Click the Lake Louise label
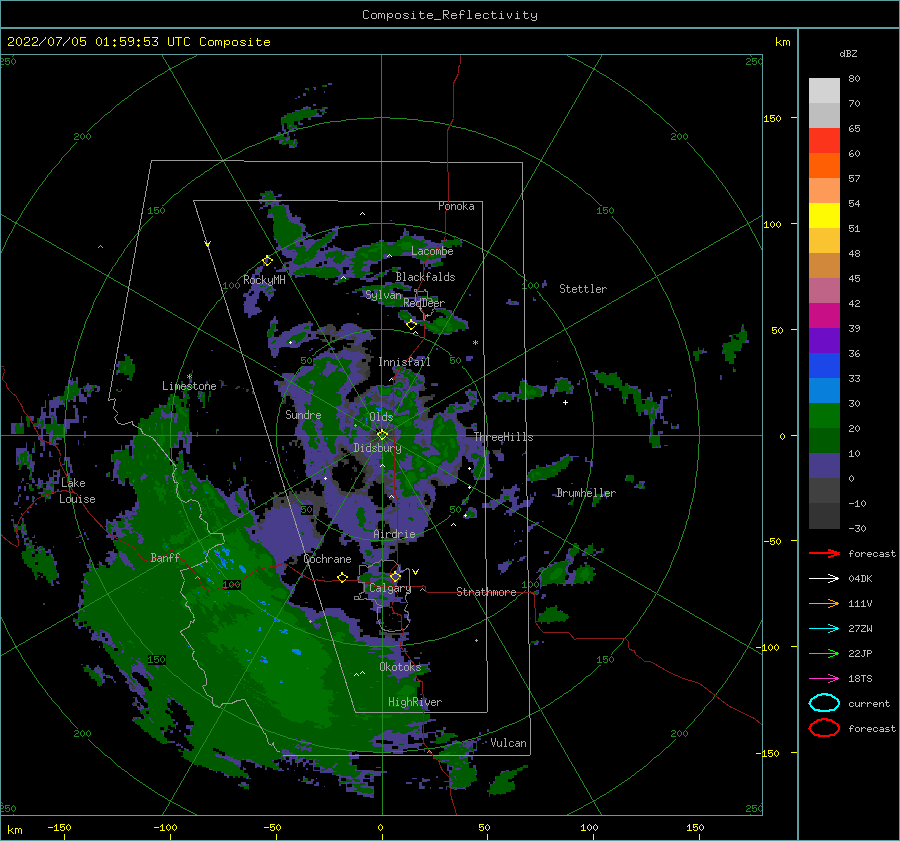The width and height of the screenshot is (900, 841). point(77,491)
